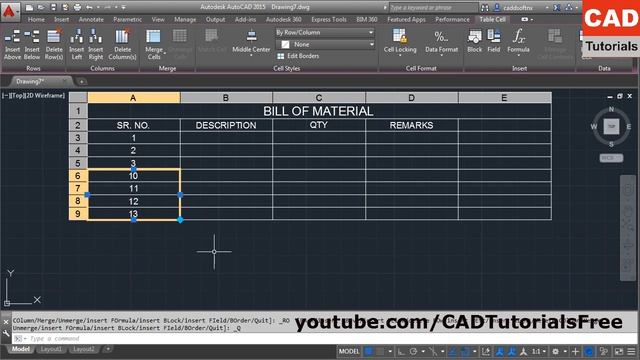Click the Undo arrow icon
The width and height of the screenshot is (640, 360).
(89, 7)
